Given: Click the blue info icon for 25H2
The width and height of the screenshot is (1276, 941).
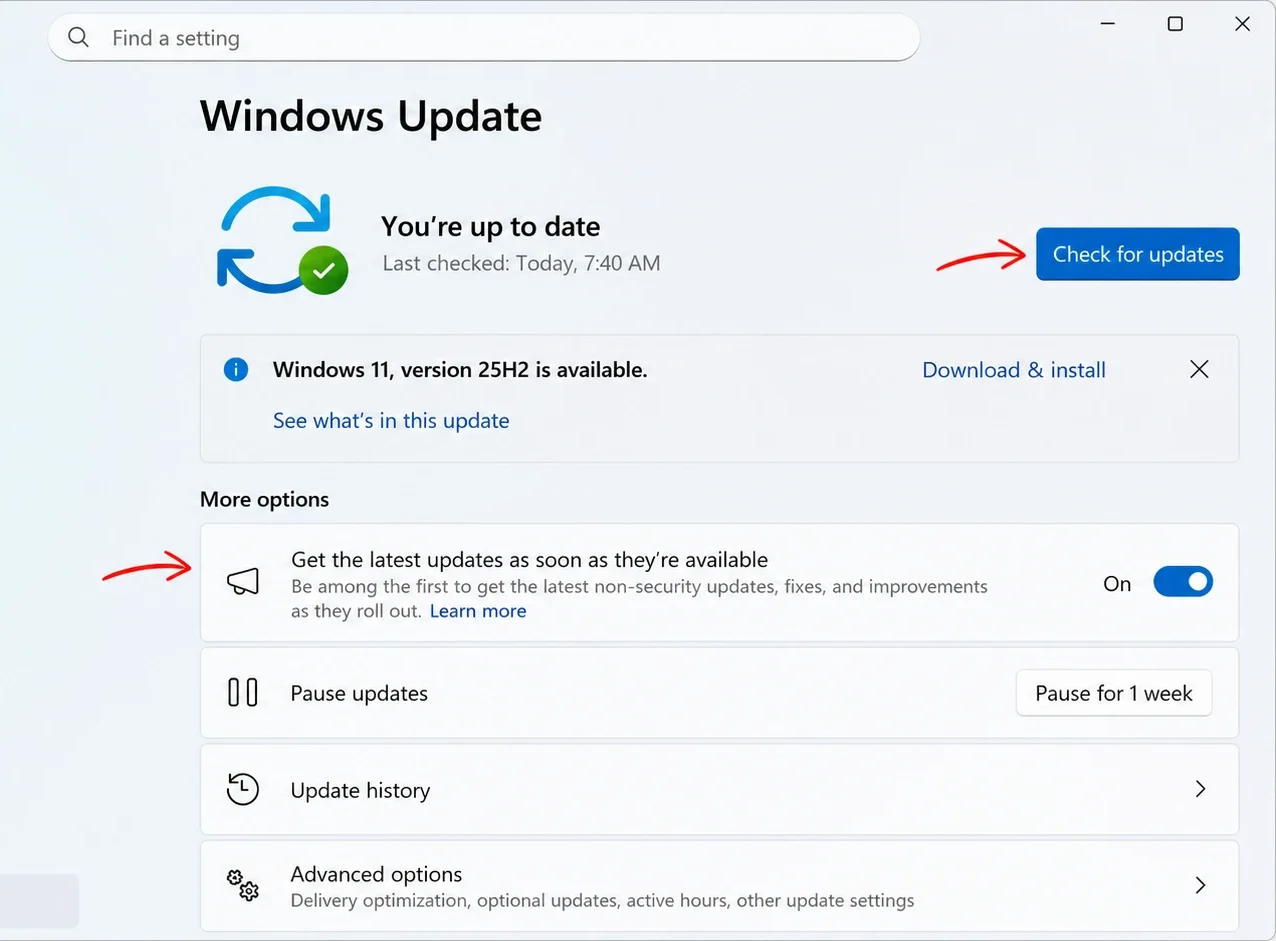Looking at the screenshot, I should 236,370.
